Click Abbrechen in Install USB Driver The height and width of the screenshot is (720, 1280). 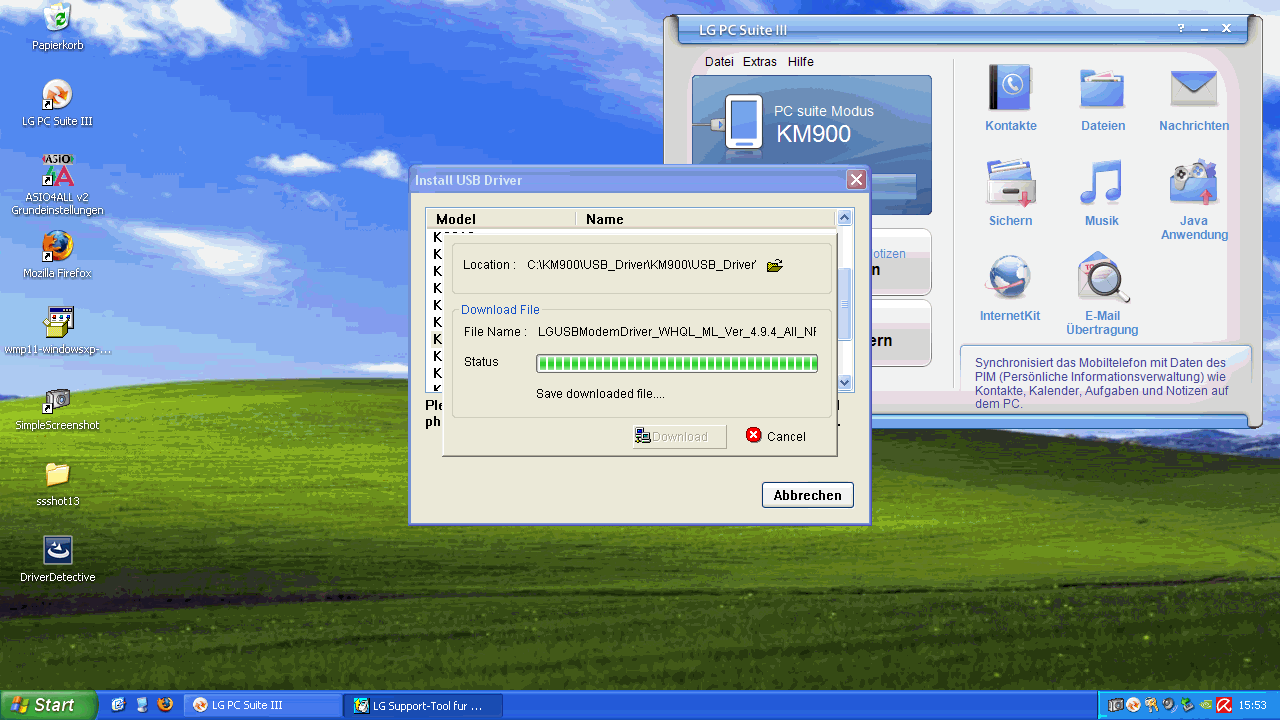coord(807,495)
